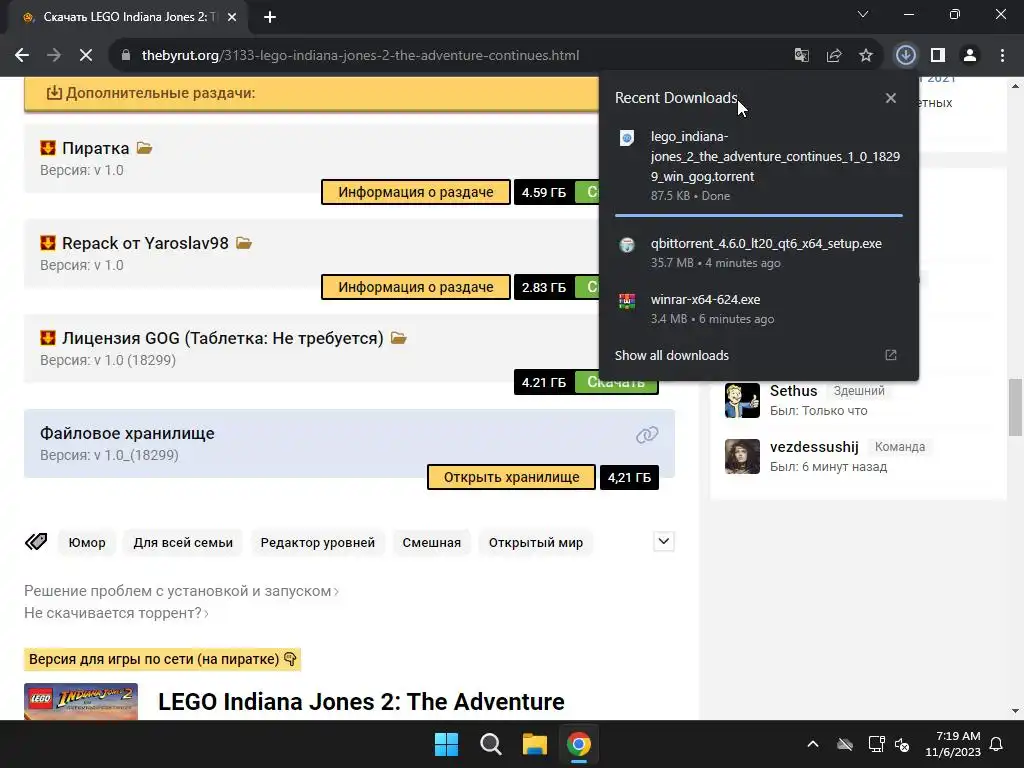Click Repack от Yaroslav98 title
Viewport: 1024px width, 768px height.
point(145,243)
